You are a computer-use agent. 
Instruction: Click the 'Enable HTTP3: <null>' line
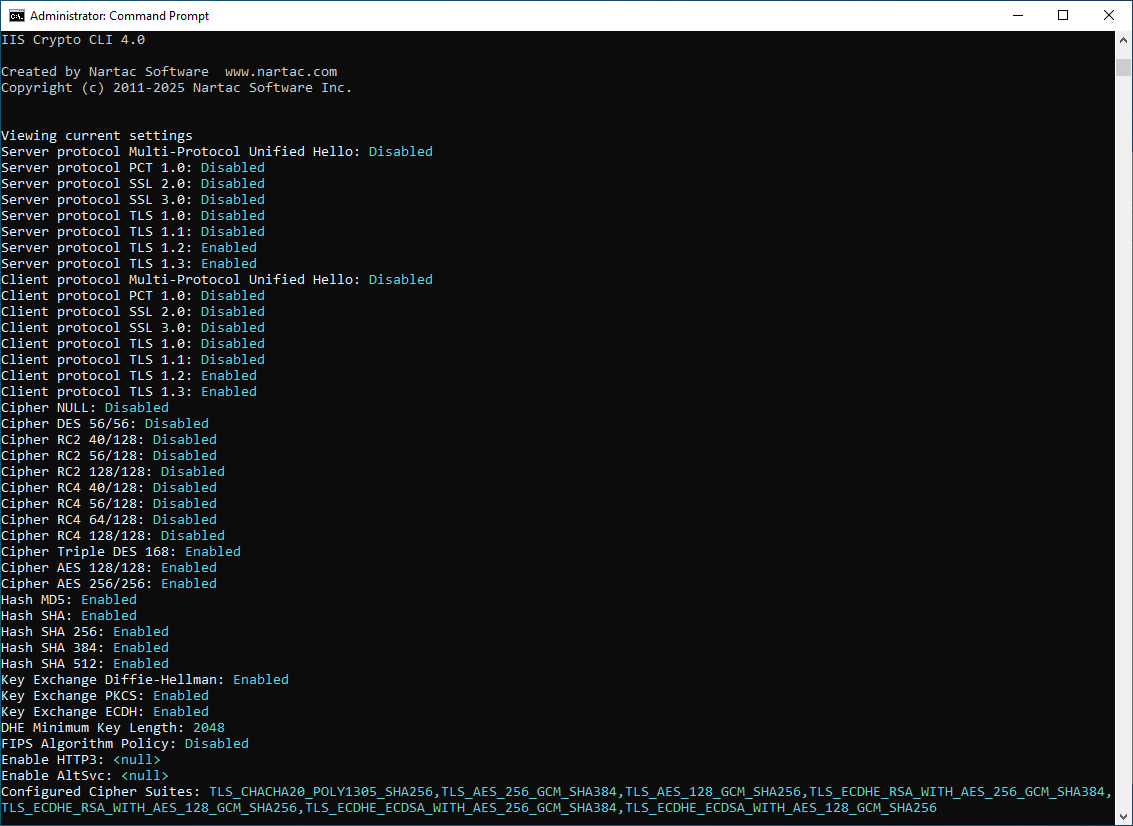(81, 760)
